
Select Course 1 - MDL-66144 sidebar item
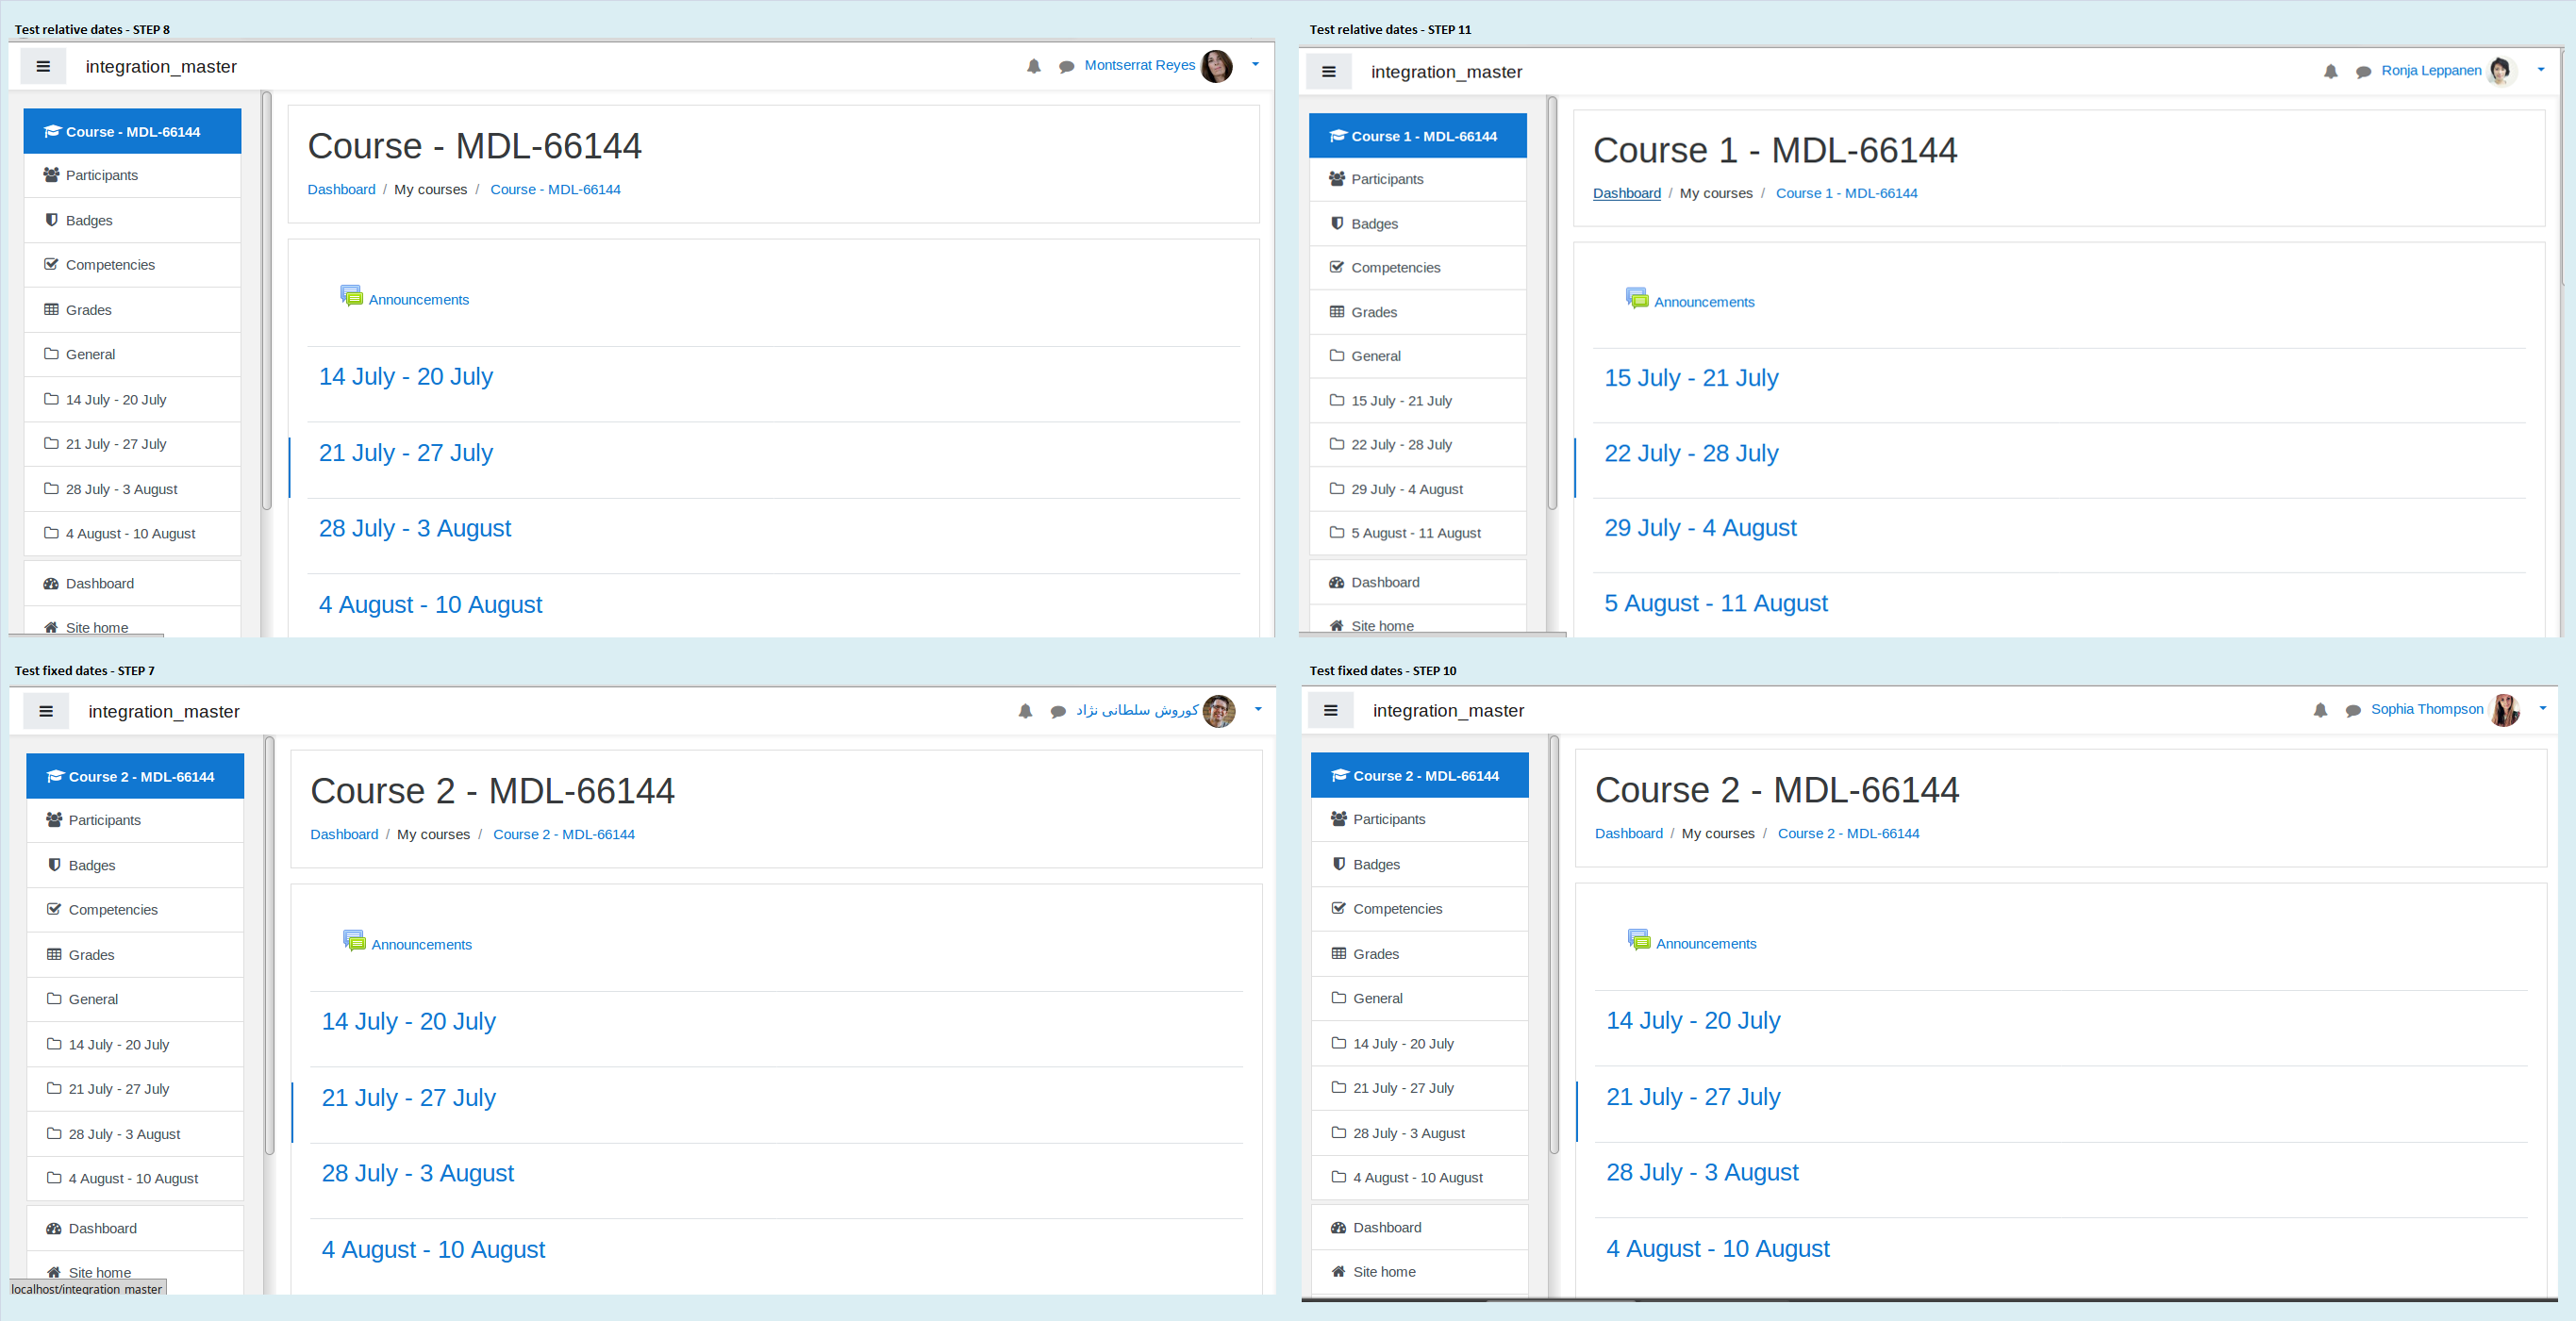1418,136
